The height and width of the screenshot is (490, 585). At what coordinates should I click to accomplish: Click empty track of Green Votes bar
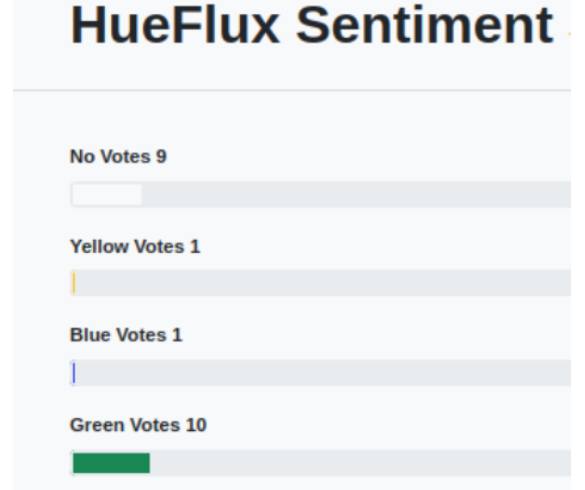point(360,463)
